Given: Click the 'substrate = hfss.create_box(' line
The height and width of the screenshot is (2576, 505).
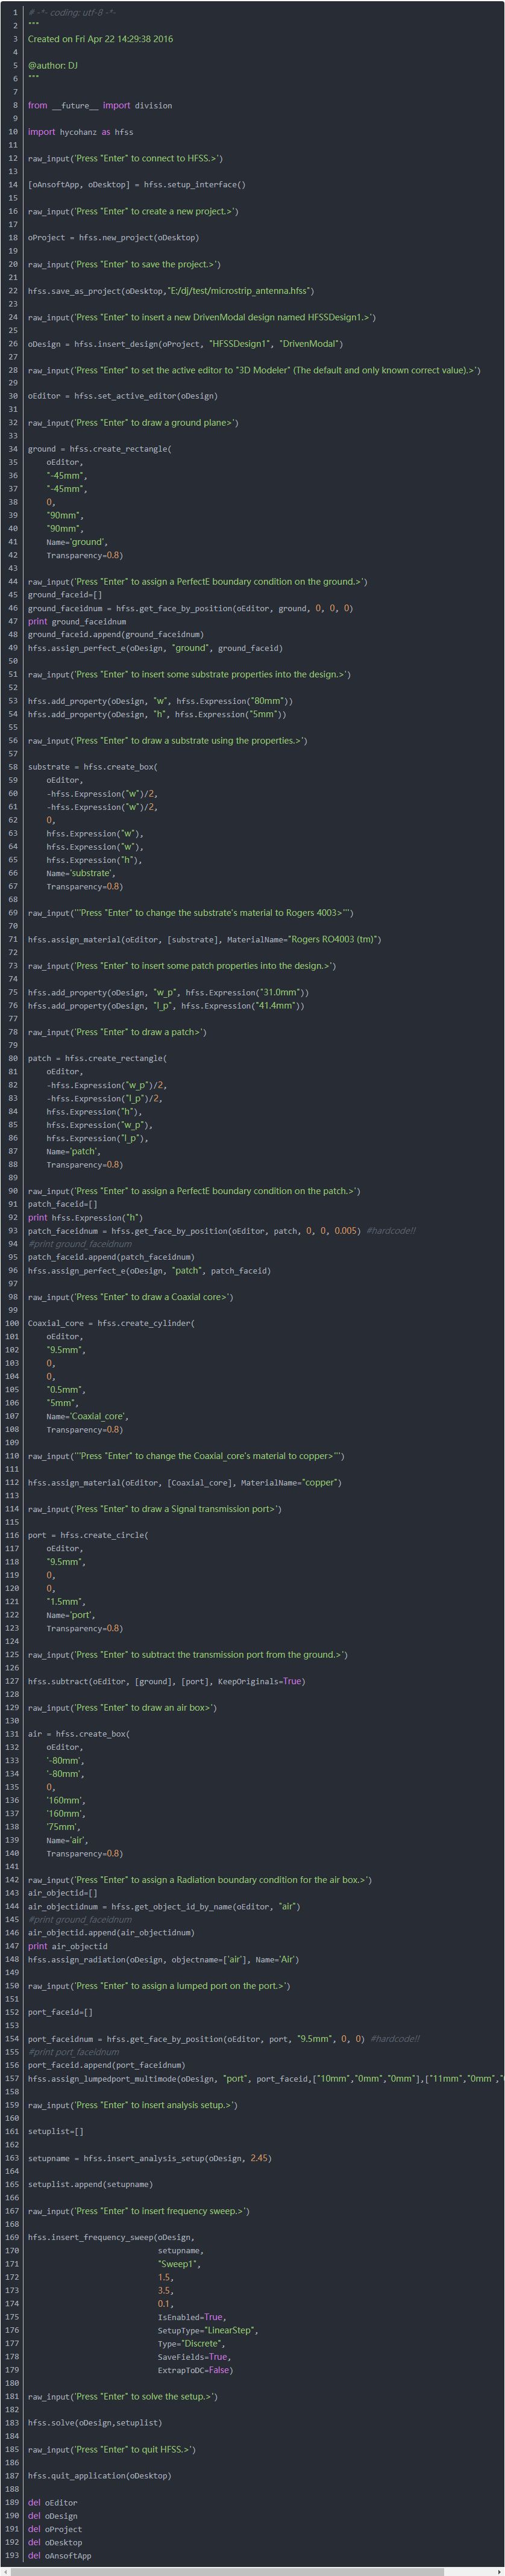Looking at the screenshot, I should (92, 767).
